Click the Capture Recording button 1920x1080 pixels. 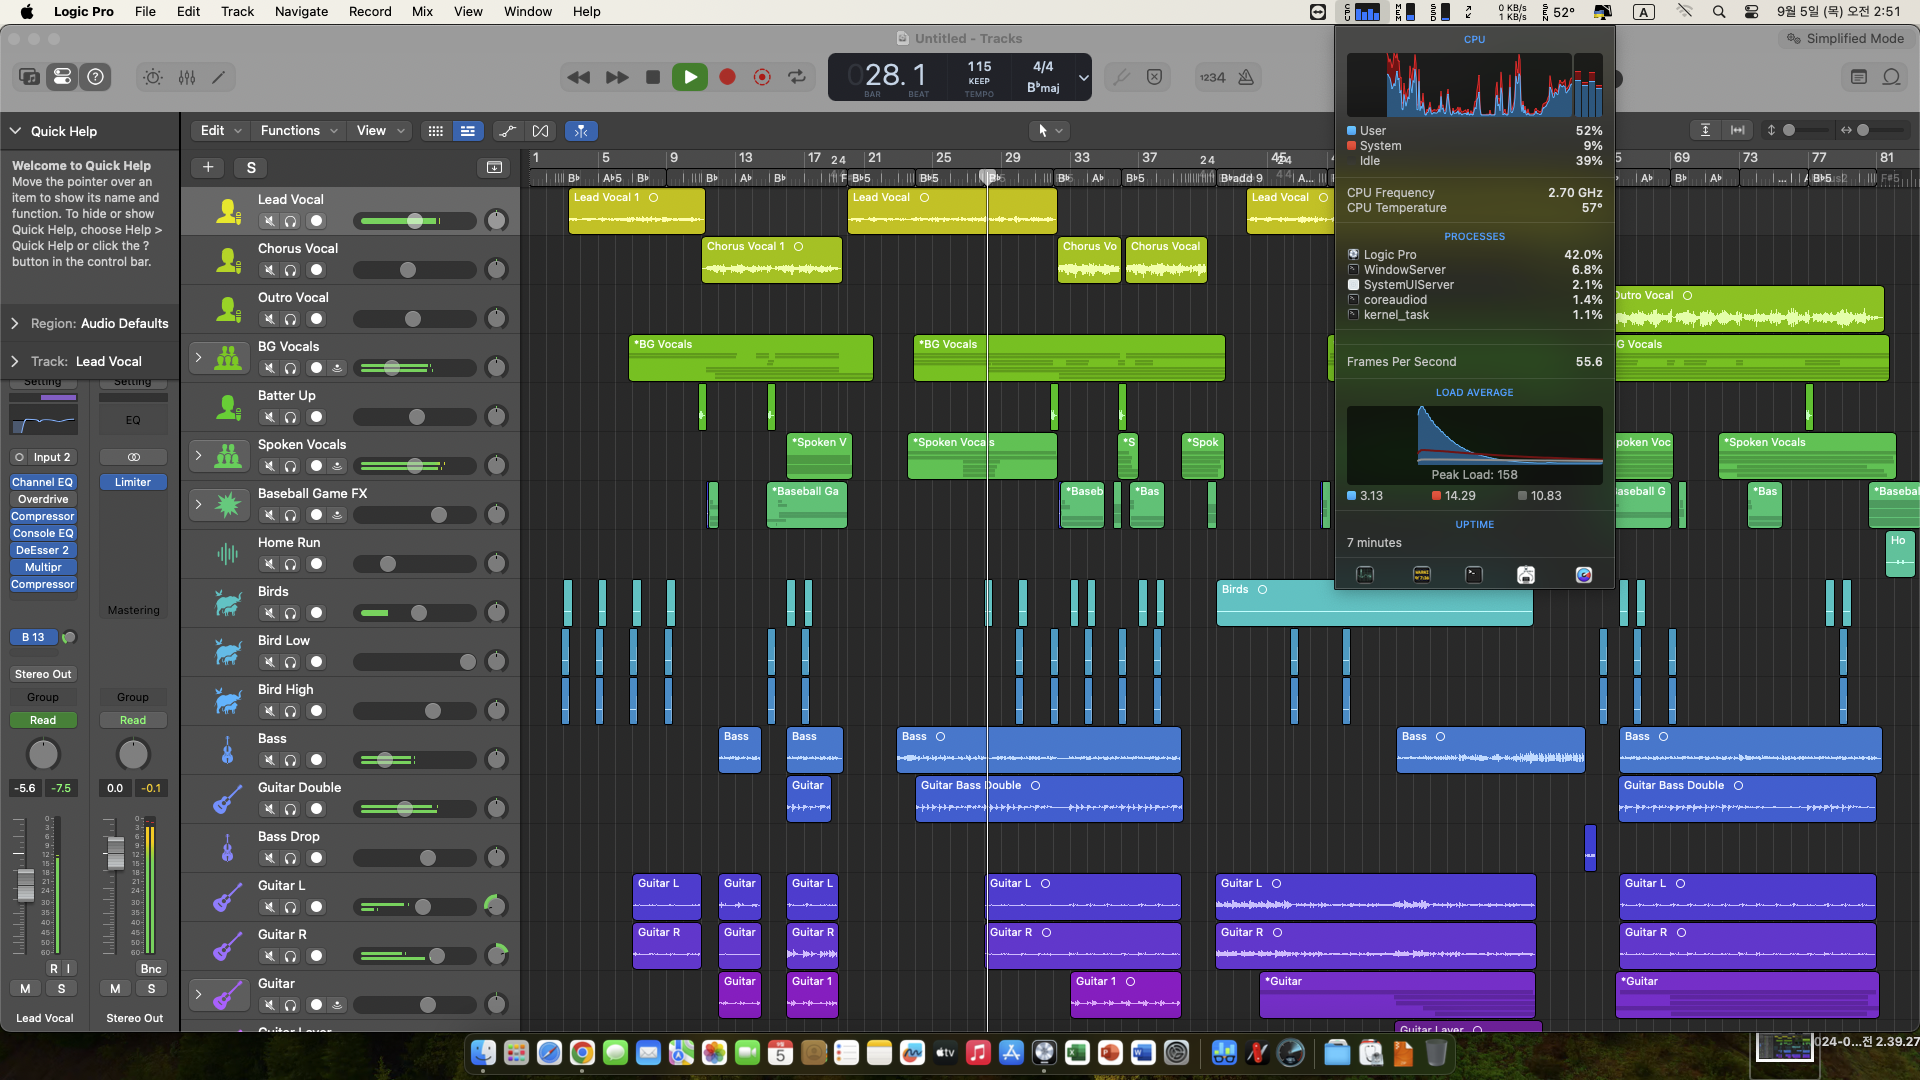coord(762,77)
